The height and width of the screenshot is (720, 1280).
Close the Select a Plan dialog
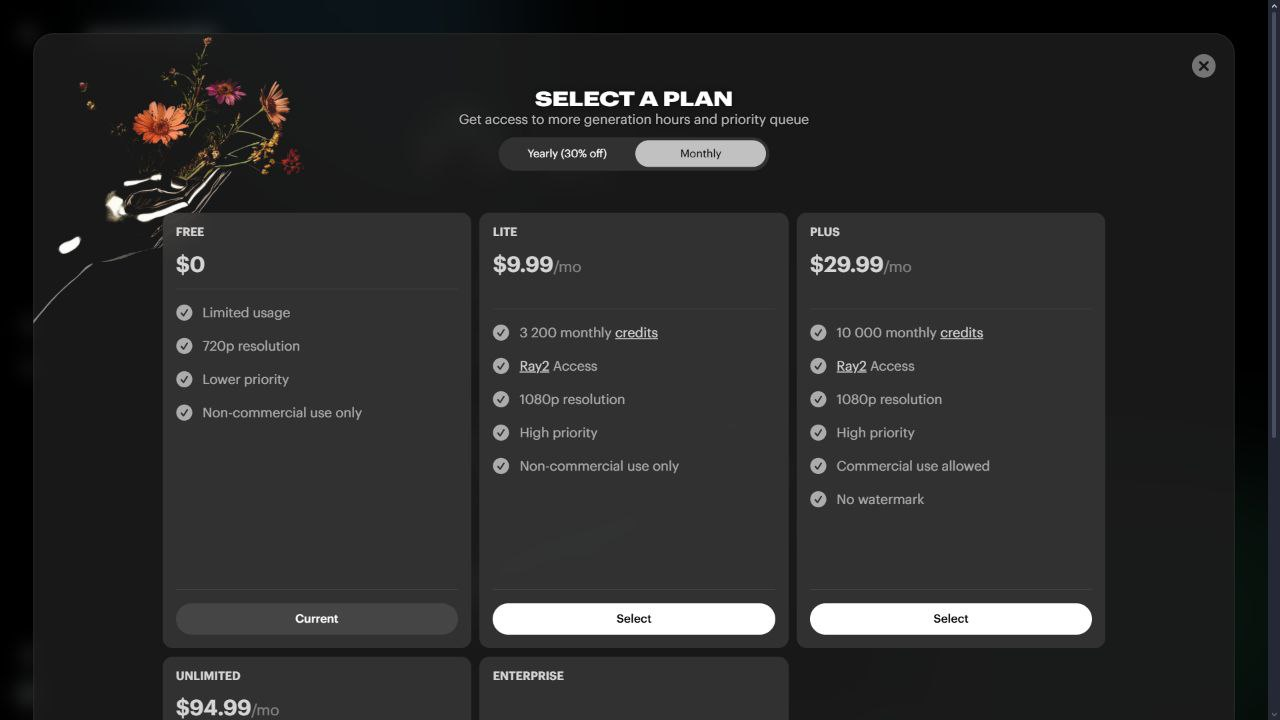1203,66
